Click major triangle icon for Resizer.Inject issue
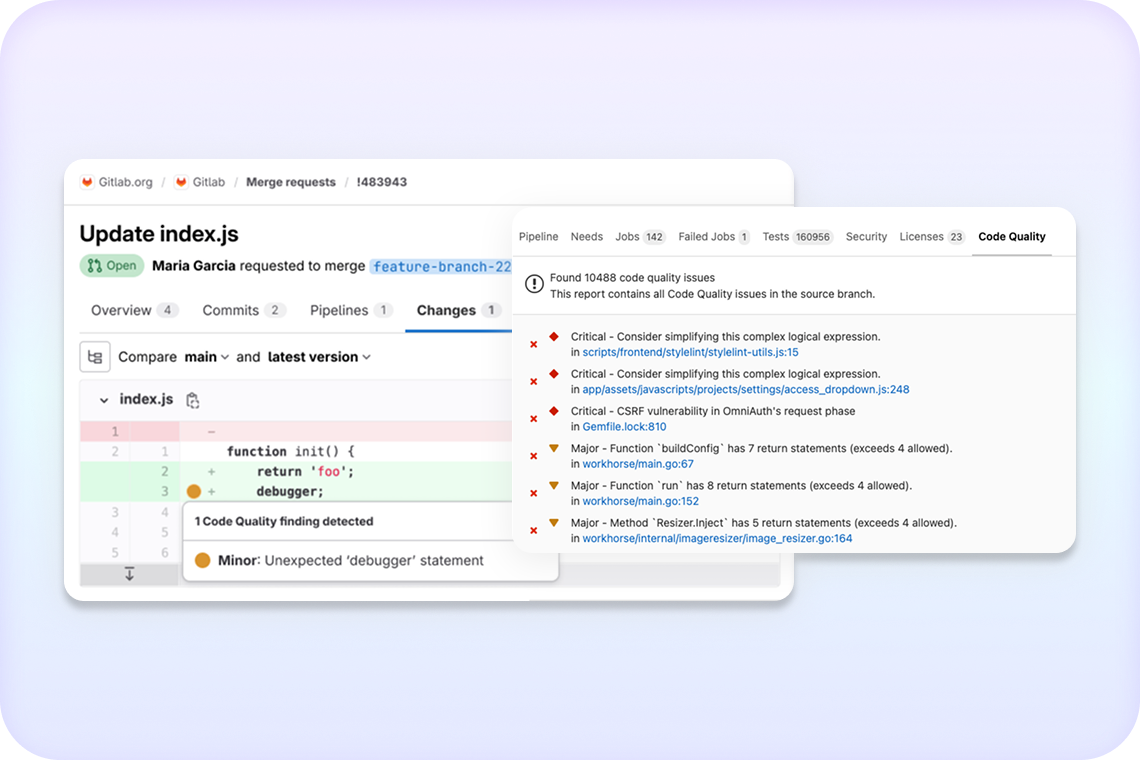 [554, 522]
